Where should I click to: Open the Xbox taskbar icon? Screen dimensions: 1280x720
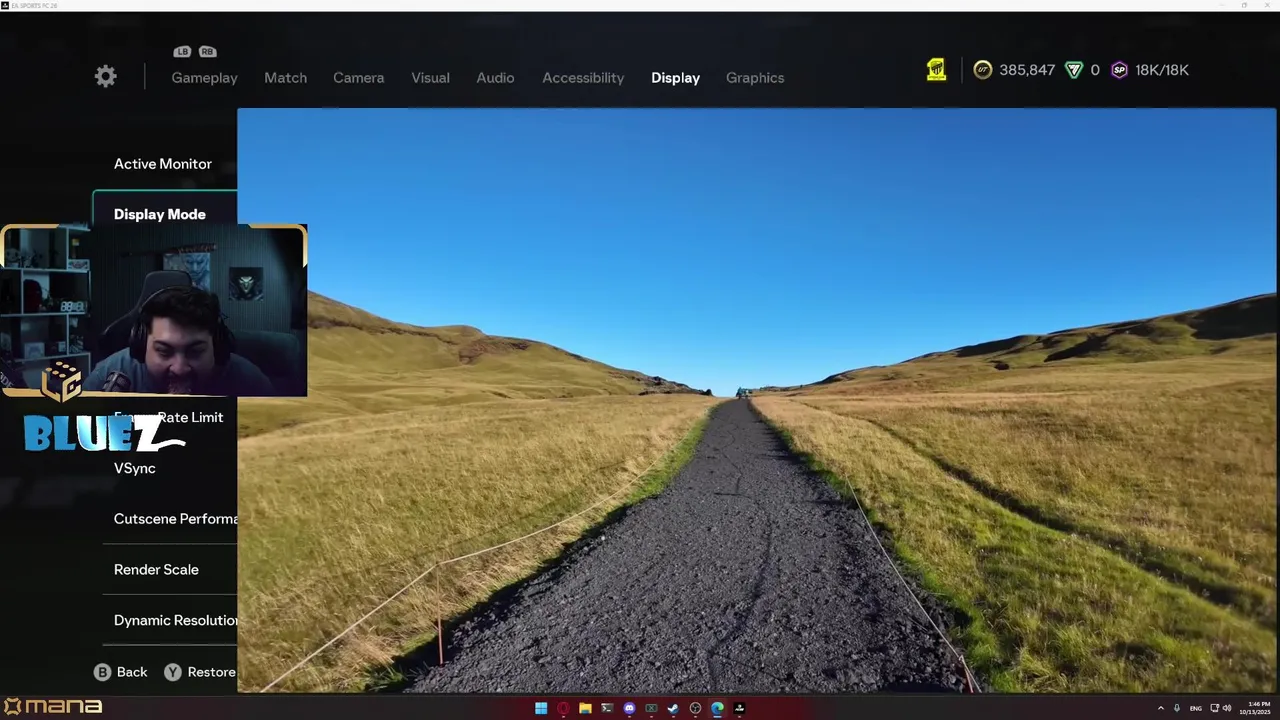click(651, 708)
